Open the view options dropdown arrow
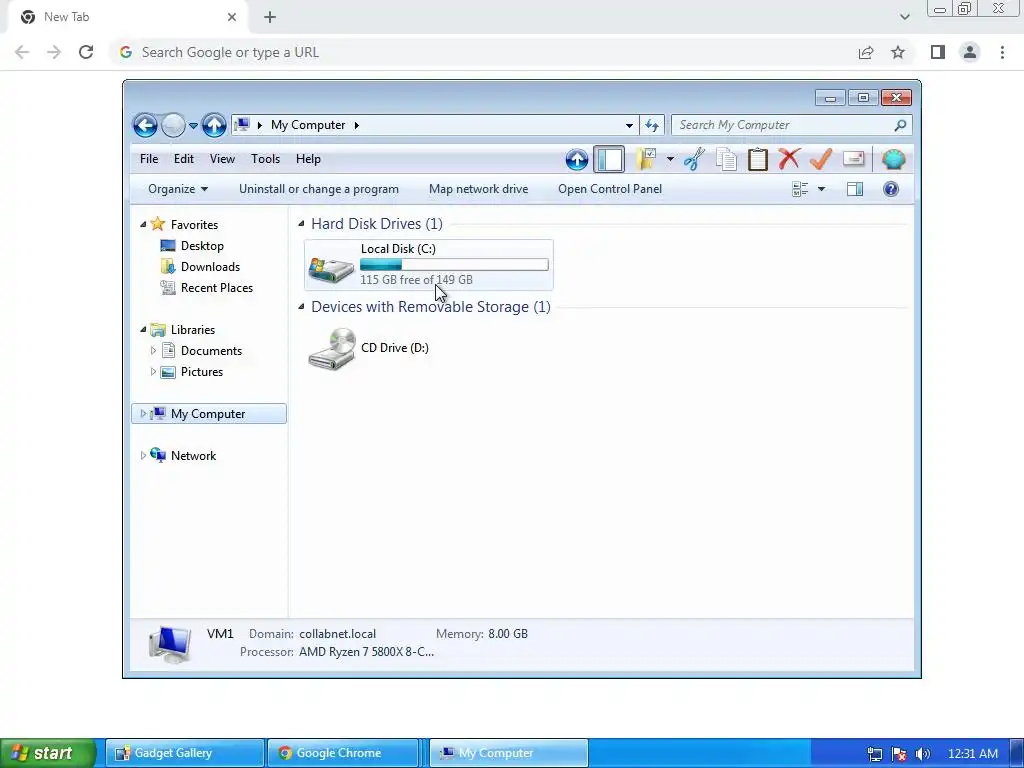This screenshot has width=1024, height=768. point(822,189)
